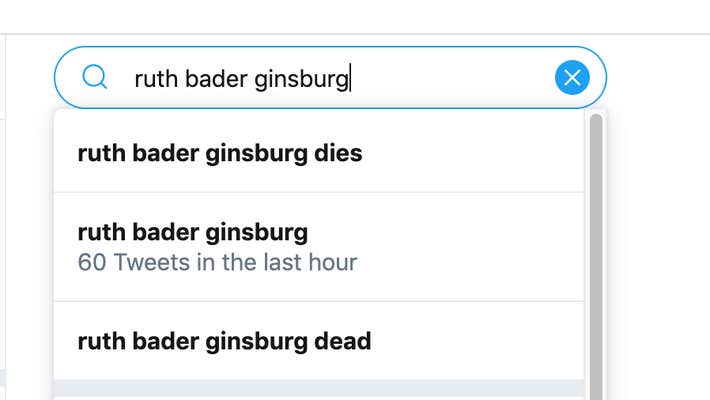Click blank area right of 'ruth bader ginsburg dead'
Viewport: 710px width, 400px height.
[478, 341]
